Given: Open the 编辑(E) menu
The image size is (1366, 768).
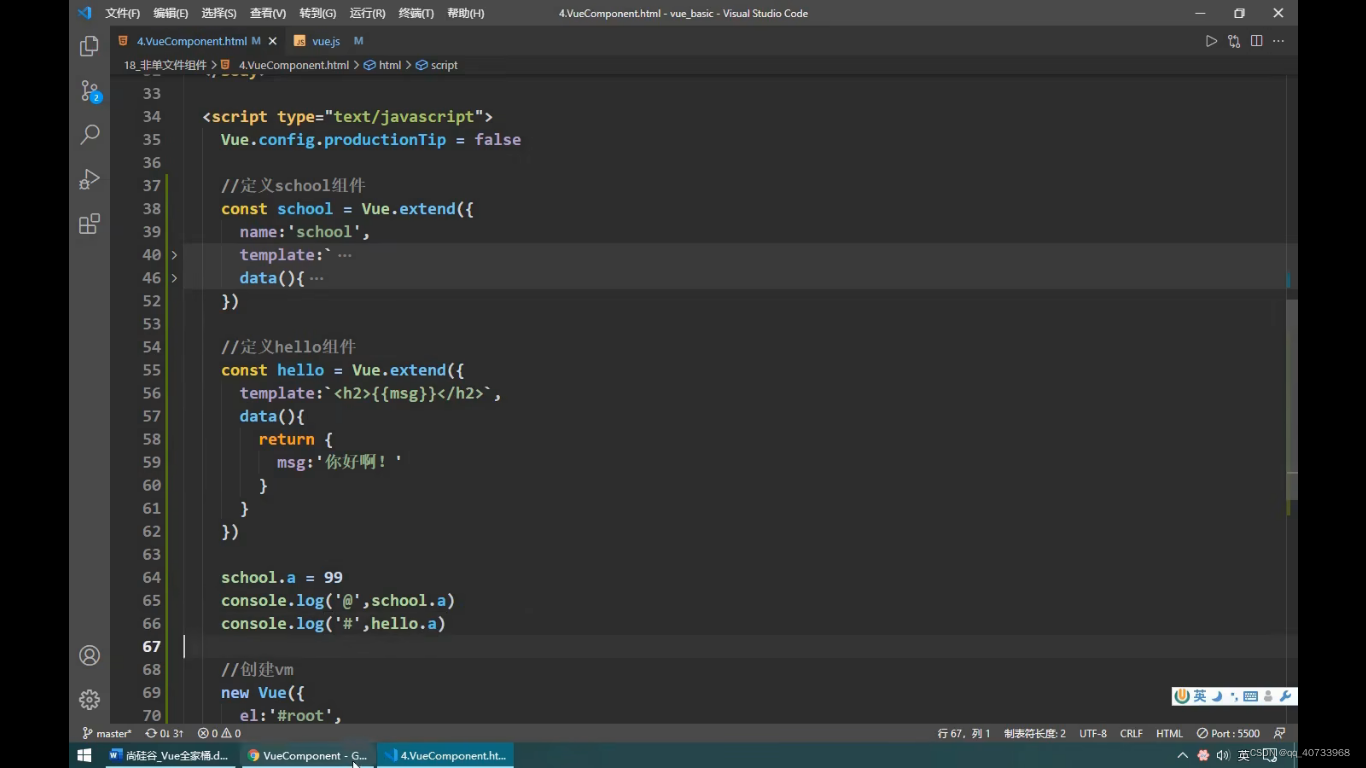Looking at the screenshot, I should 170,13.
